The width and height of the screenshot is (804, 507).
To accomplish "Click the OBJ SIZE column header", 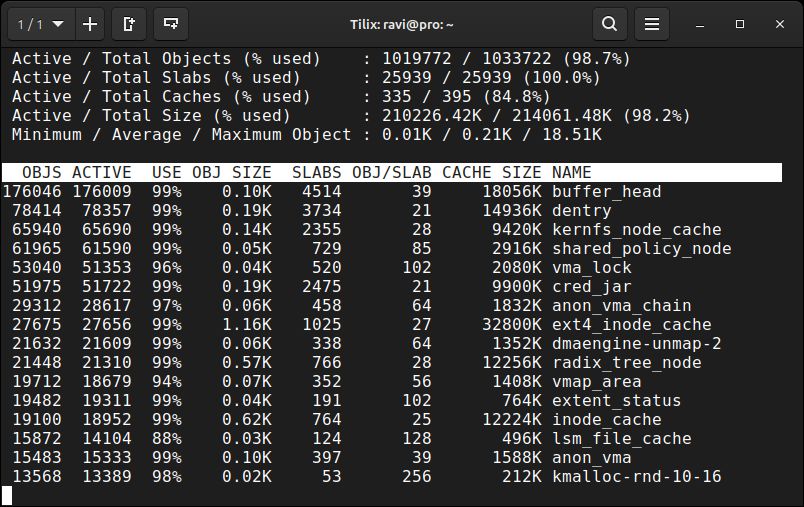I will 232,172.
